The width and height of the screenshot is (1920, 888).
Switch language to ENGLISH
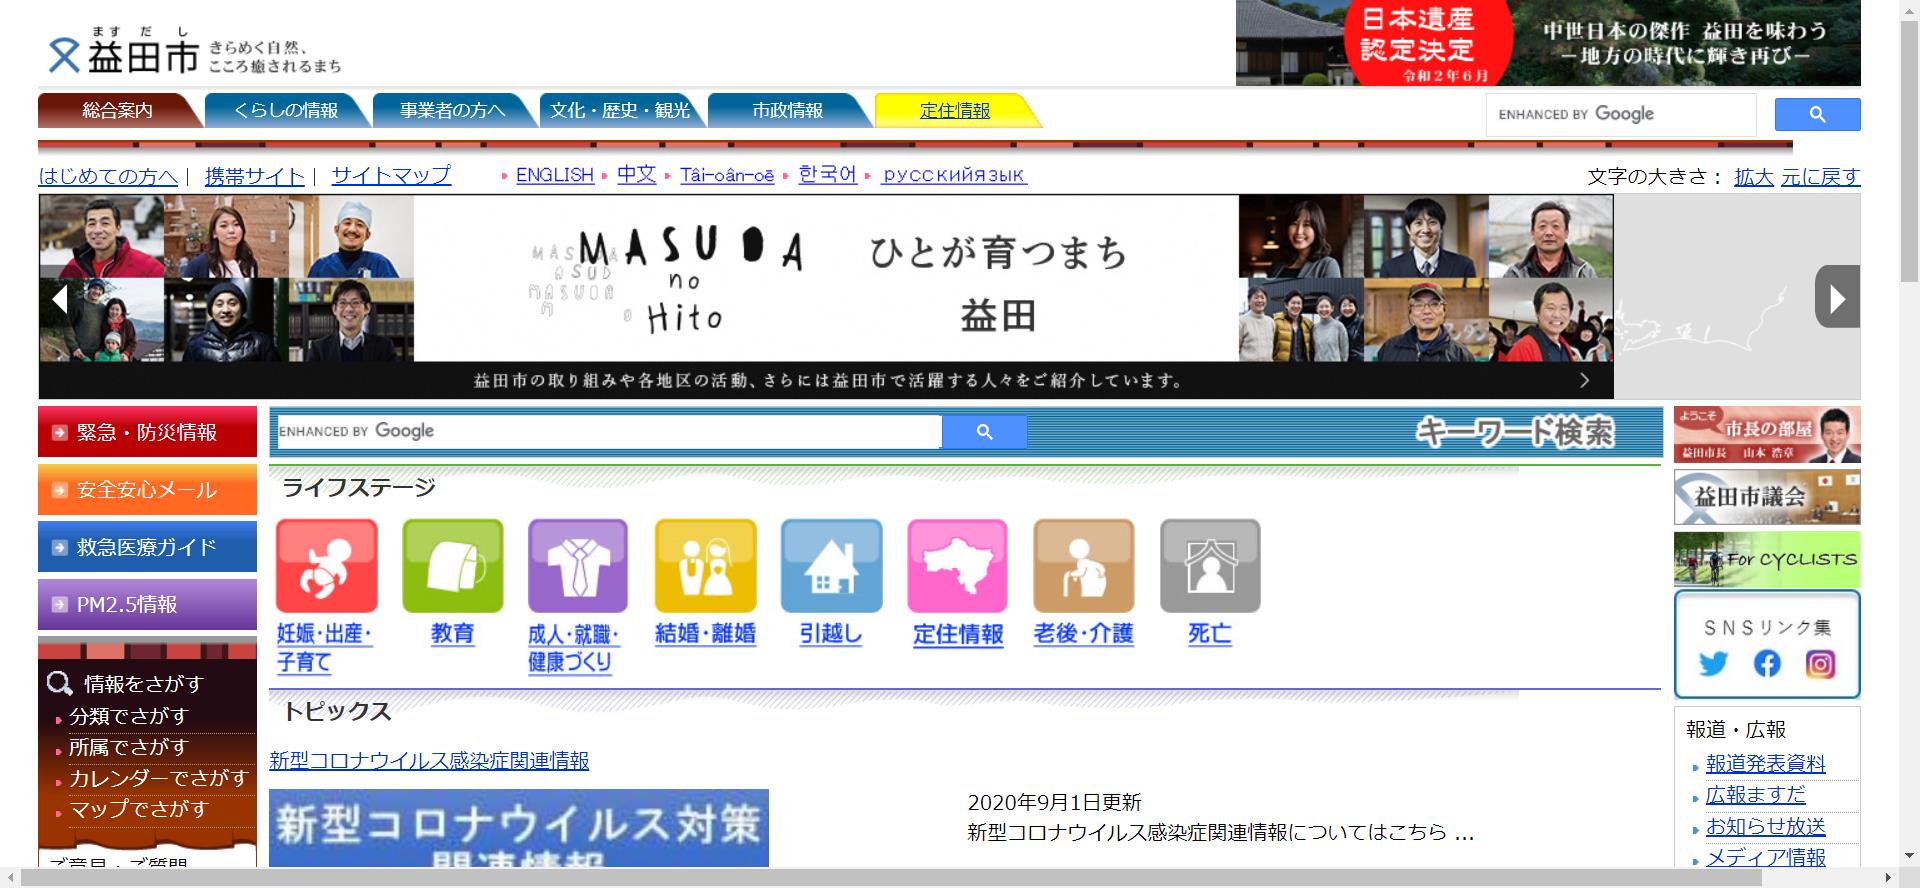[x=555, y=175]
